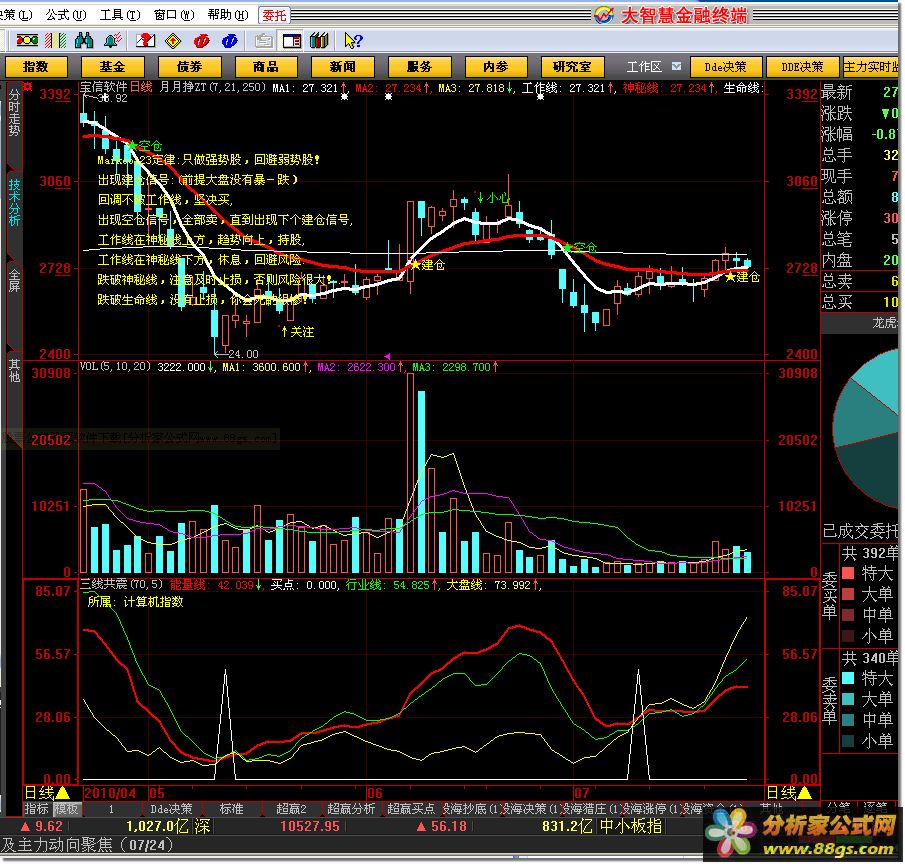Open the 债券 category button
Screen dimensions: 905x864
coord(189,67)
